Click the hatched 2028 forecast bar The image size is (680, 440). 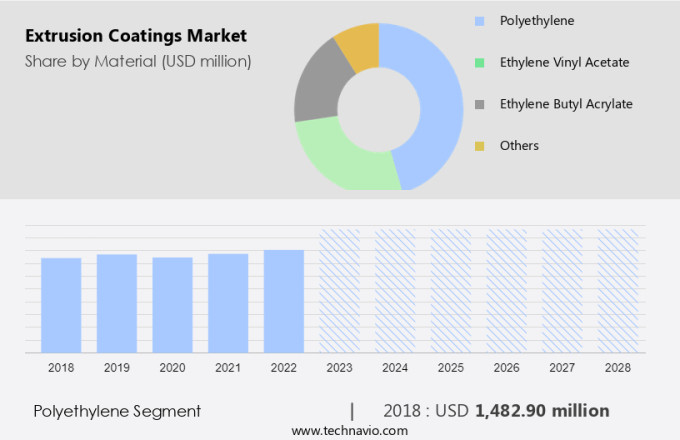pos(617,290)
